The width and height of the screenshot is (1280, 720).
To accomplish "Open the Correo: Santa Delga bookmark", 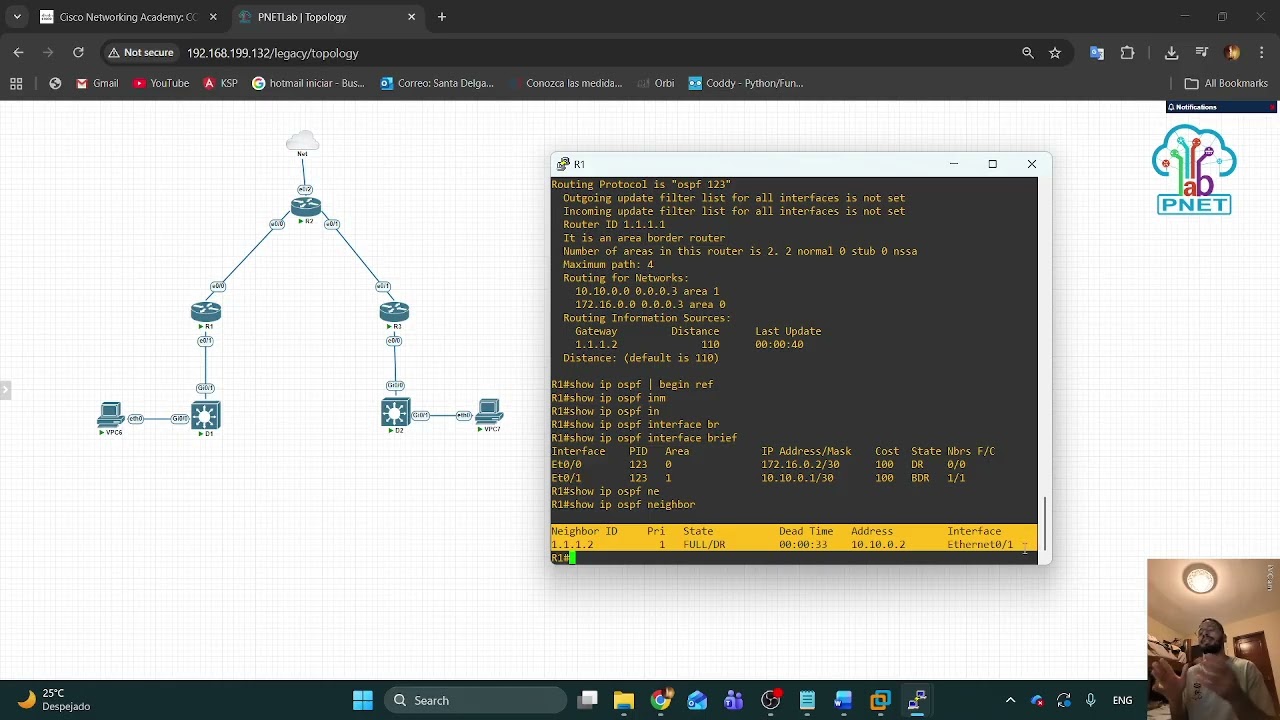I will (437, 83).
